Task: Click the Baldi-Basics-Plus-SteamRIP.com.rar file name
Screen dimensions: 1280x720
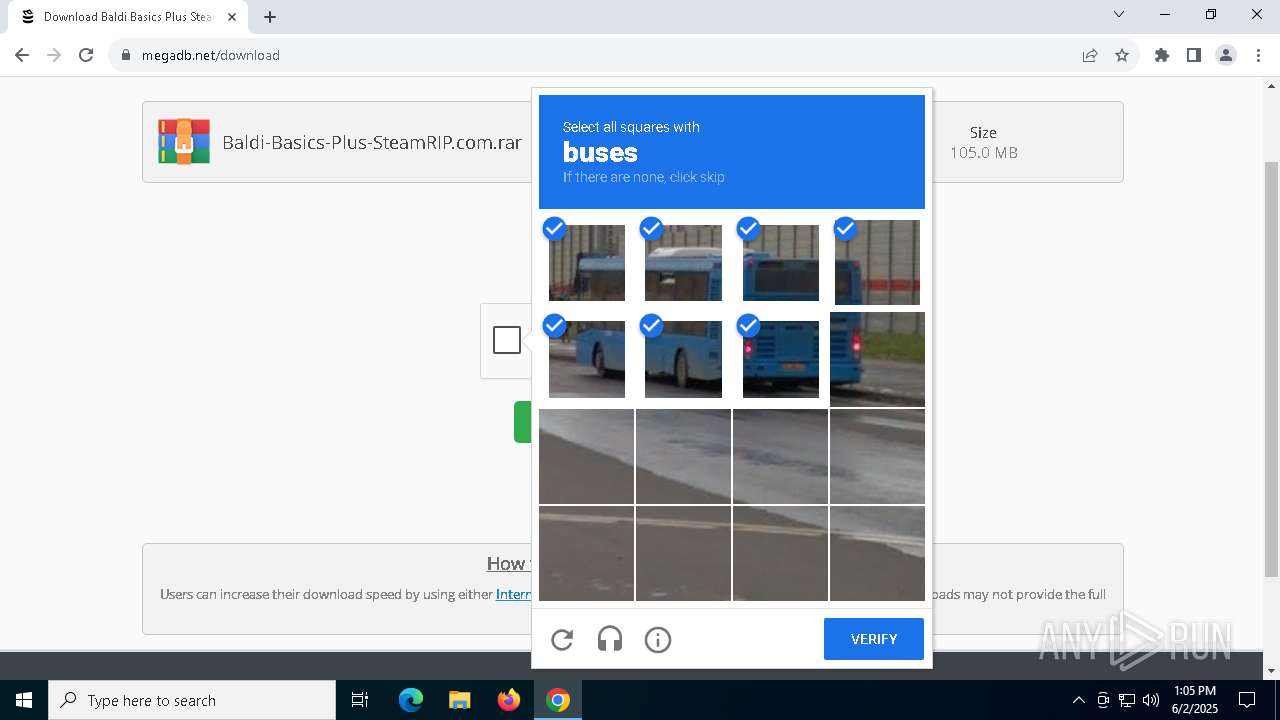Action: point(372,142)
